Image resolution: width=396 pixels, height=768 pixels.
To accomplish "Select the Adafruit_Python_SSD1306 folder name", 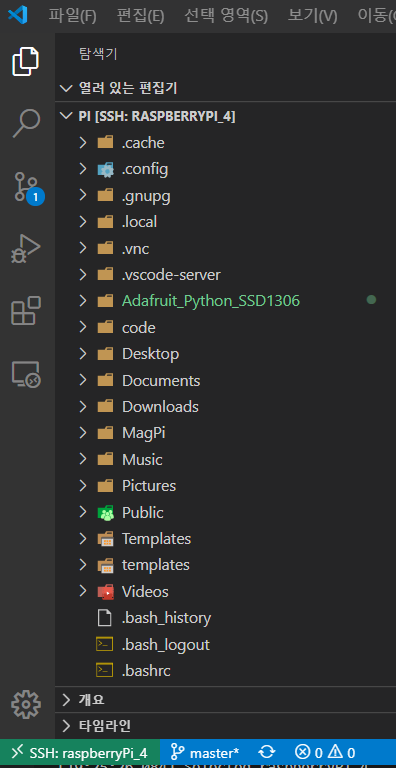I will click(211, 301).
